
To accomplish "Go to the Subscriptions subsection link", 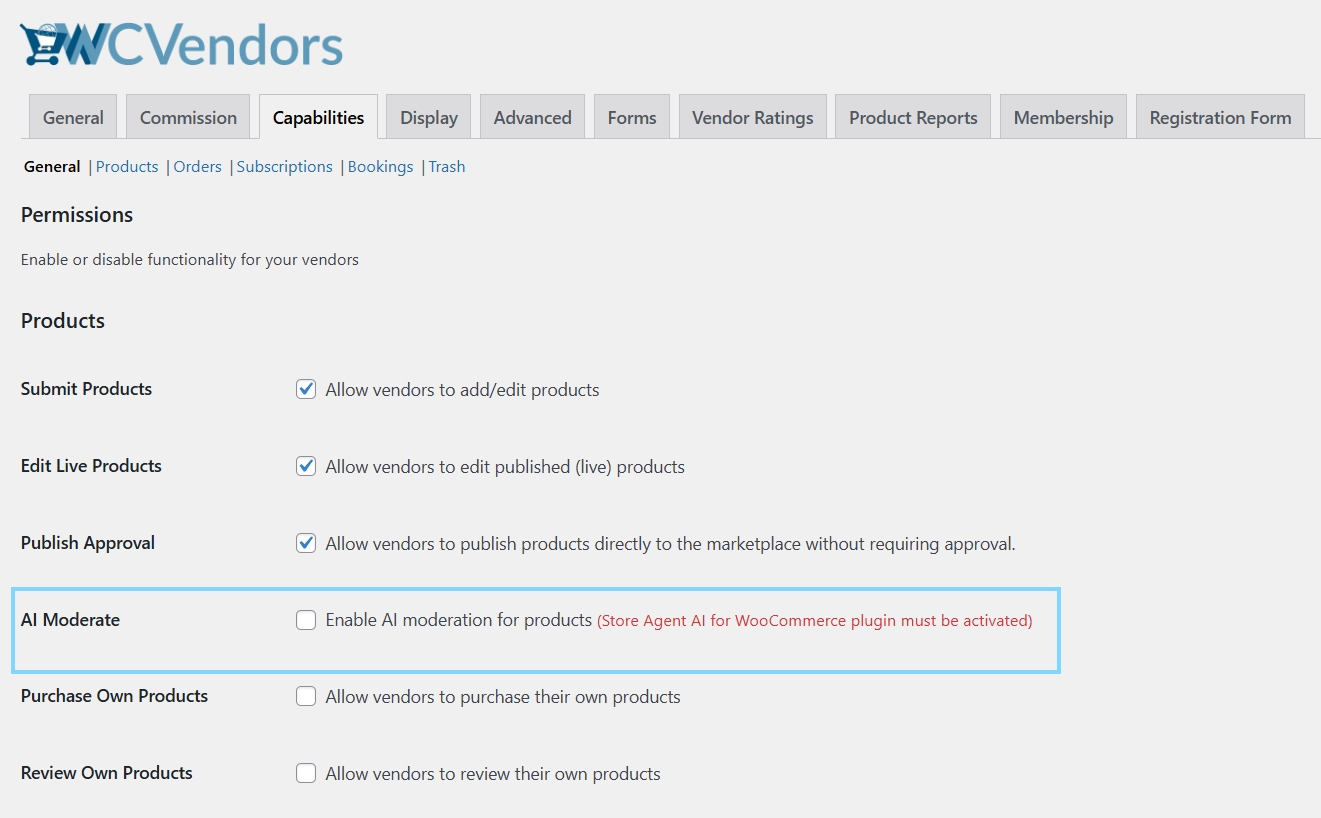I will pos(285,167).
